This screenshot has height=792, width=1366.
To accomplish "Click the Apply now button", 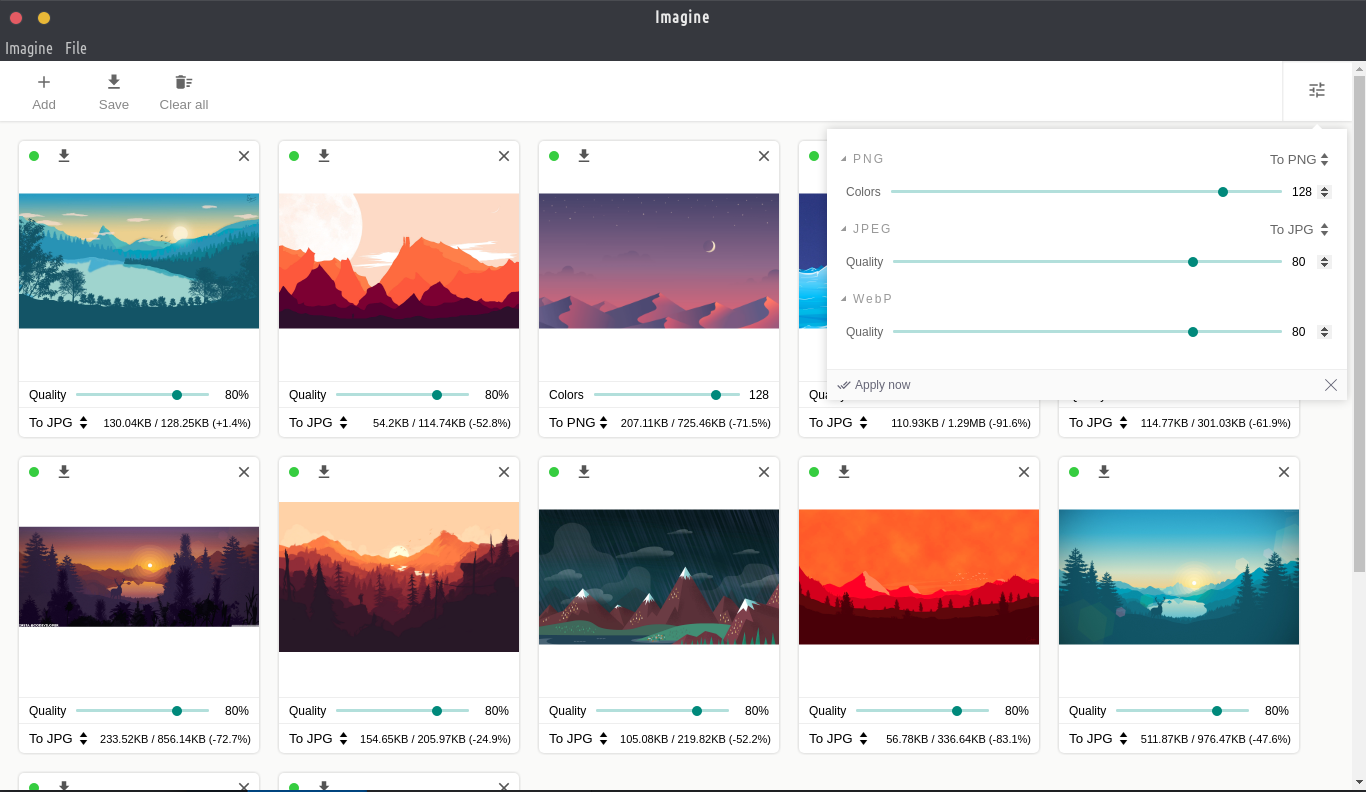I will (874, 385).
